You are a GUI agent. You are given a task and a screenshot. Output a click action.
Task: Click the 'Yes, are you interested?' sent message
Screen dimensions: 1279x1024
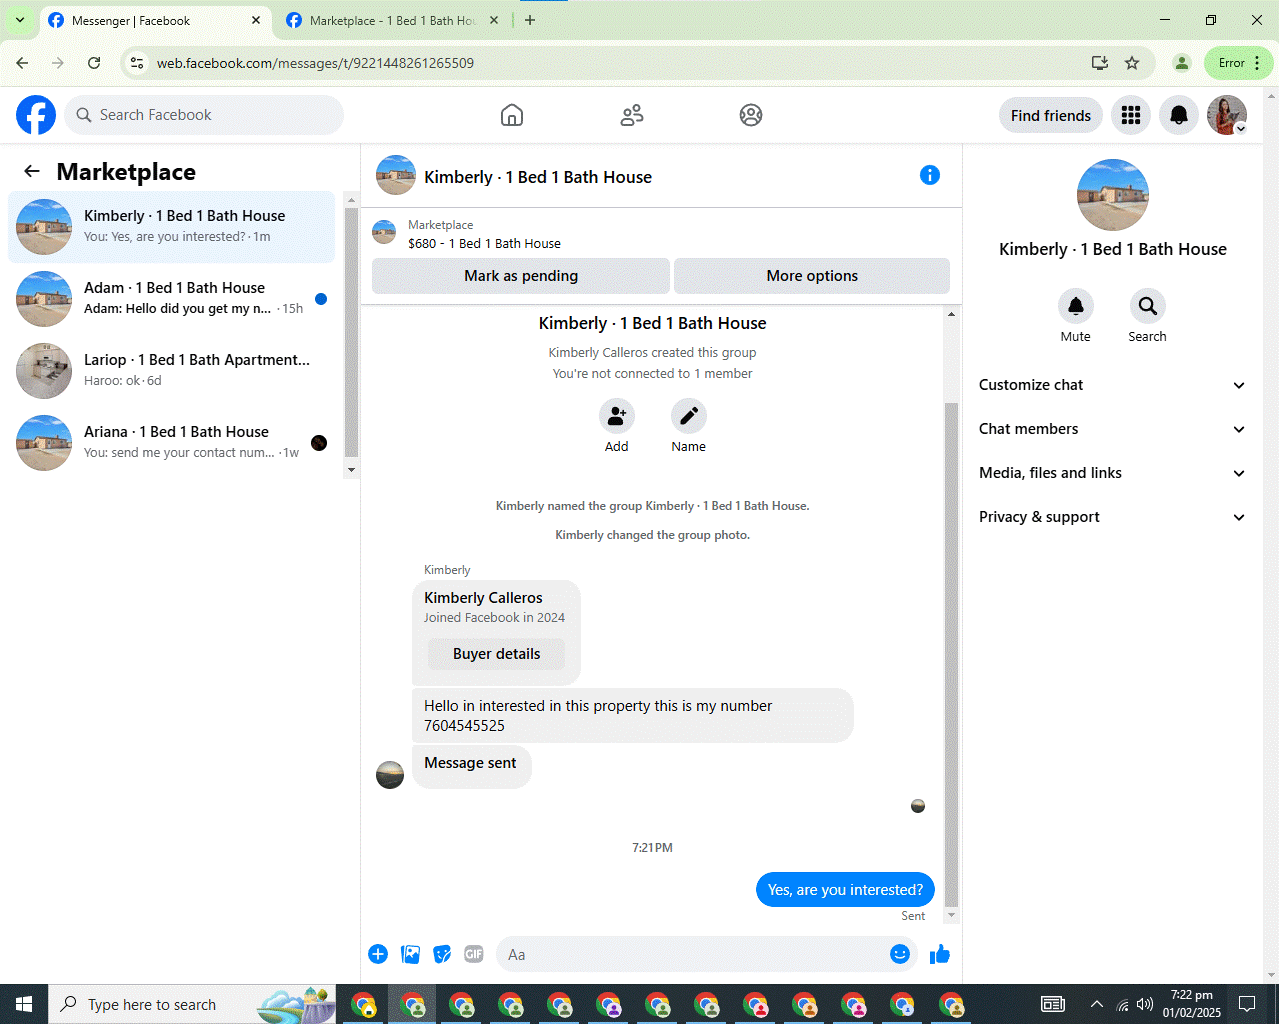[x=845, y=890]
